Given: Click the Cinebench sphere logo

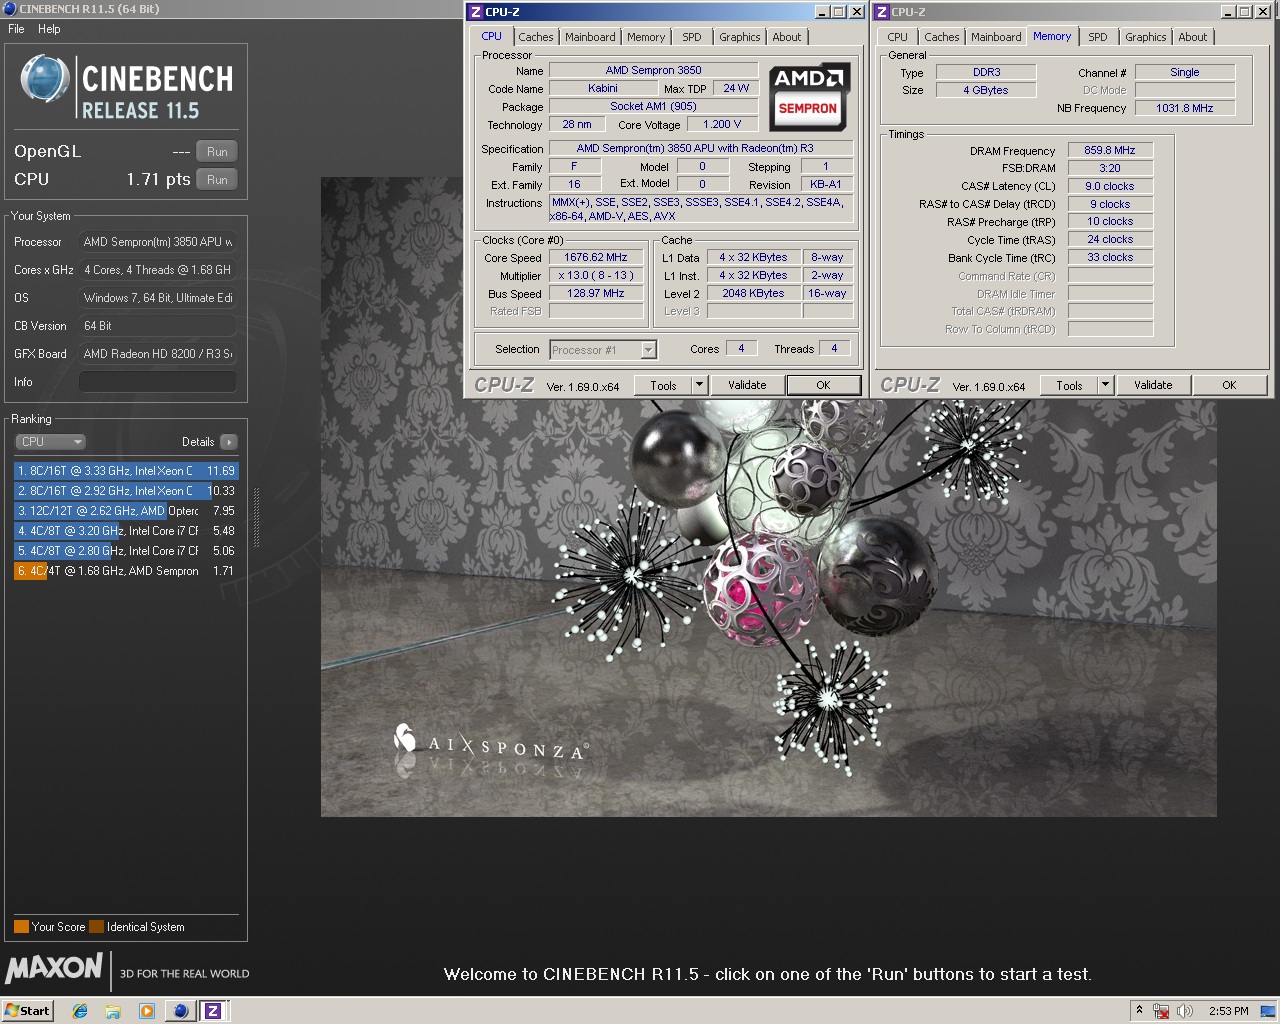Looking at the screenshot, I should coord(45,80).
